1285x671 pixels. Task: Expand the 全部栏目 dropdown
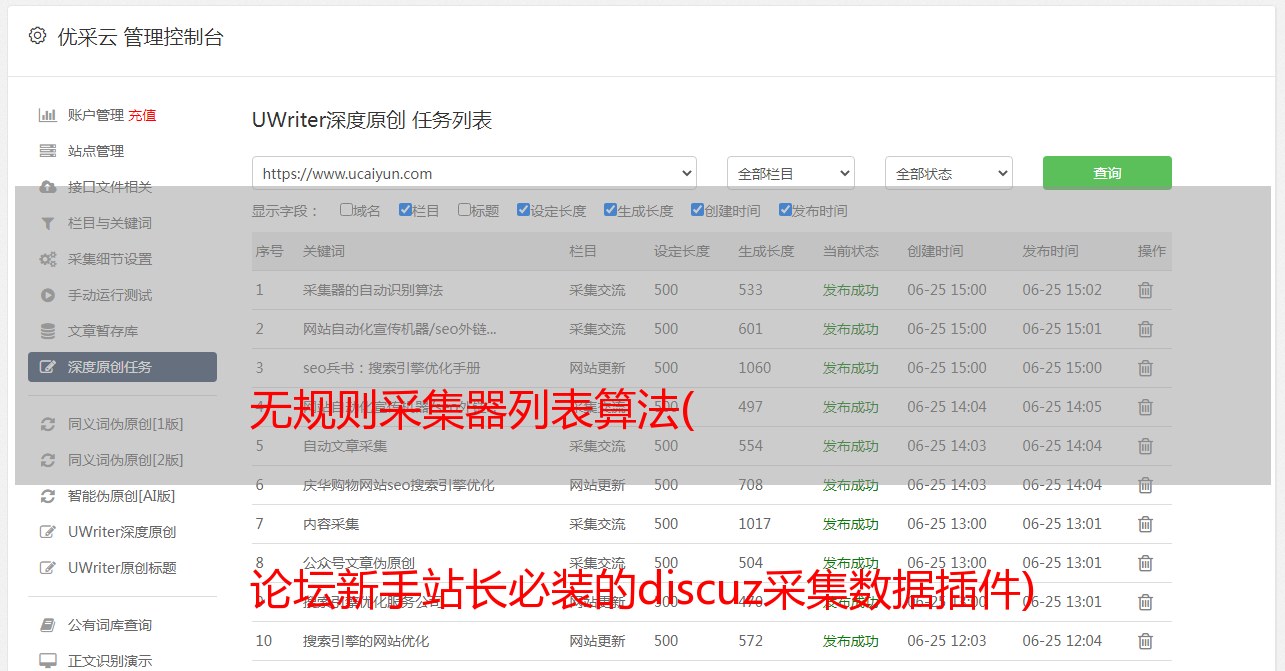(790, 173)
